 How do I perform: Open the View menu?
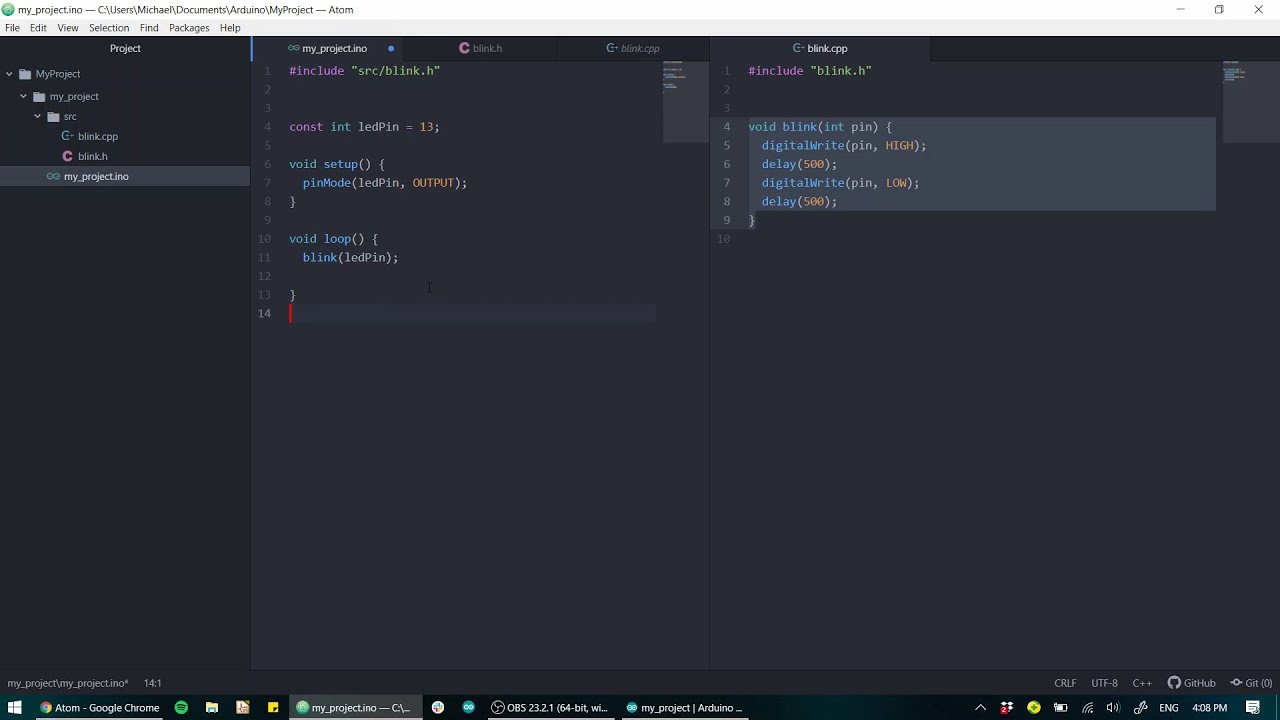point(68,28)
